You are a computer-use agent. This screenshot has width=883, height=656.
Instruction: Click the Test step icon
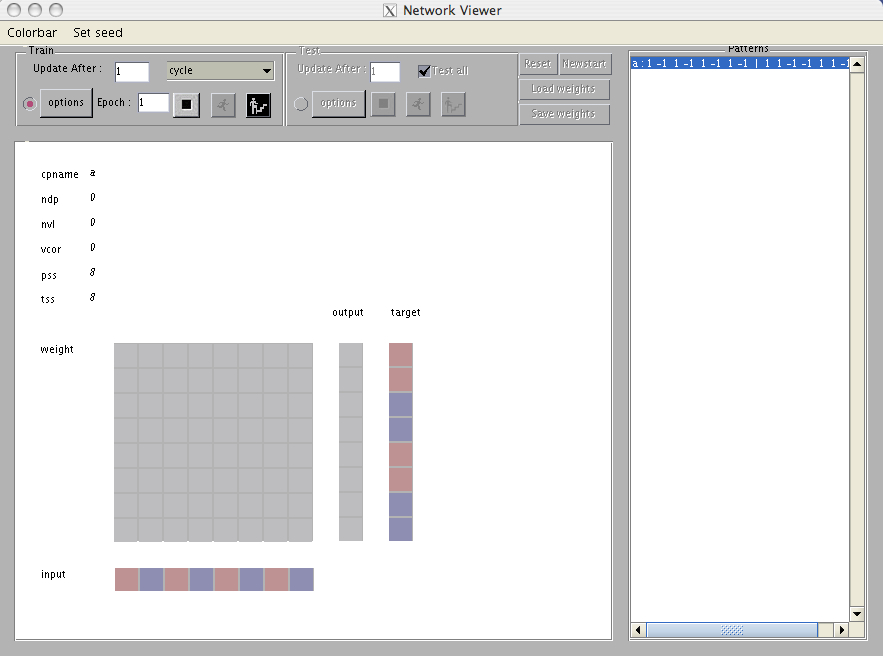pos(453,104)
